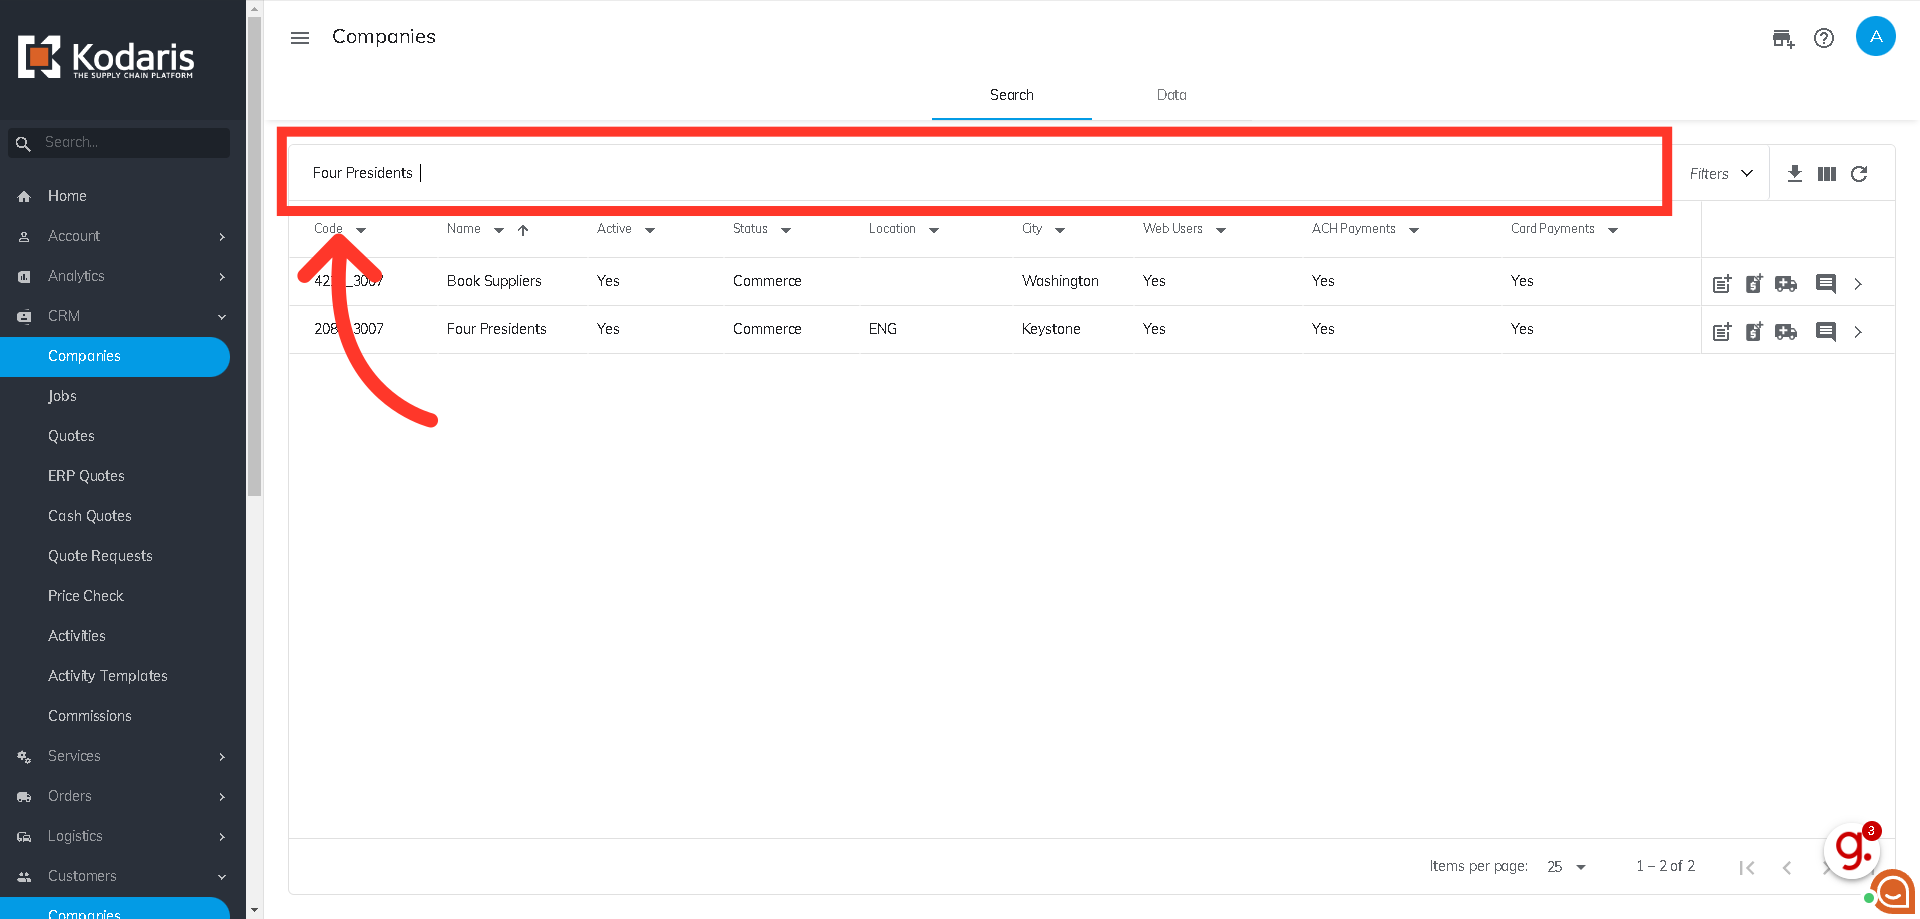The image size is (1920, 919).
Task: Open Price Check in sidebar
Action: (x=86, y=596)
